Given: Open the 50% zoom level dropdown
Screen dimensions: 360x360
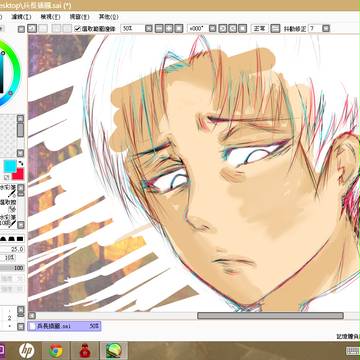Looking at the screenshot, I should [149, 29].
